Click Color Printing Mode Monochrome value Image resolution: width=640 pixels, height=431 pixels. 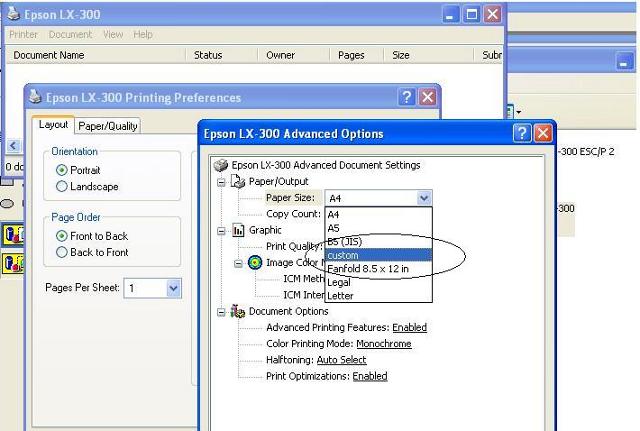pyautogui.click(x=384, y=344)
